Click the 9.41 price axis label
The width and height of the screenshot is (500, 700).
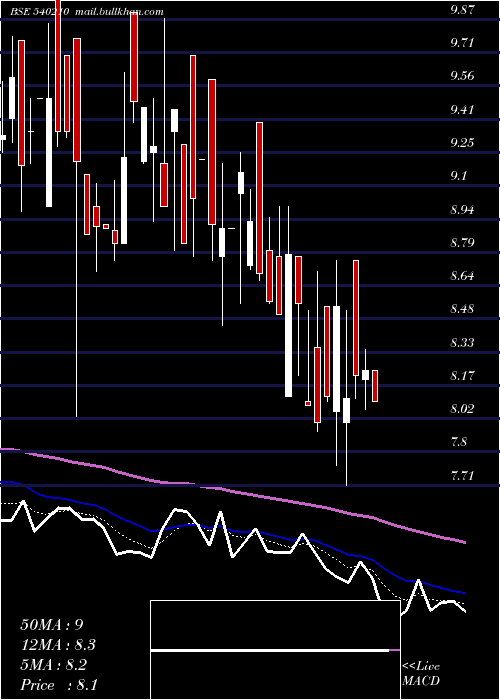point(462,109)
